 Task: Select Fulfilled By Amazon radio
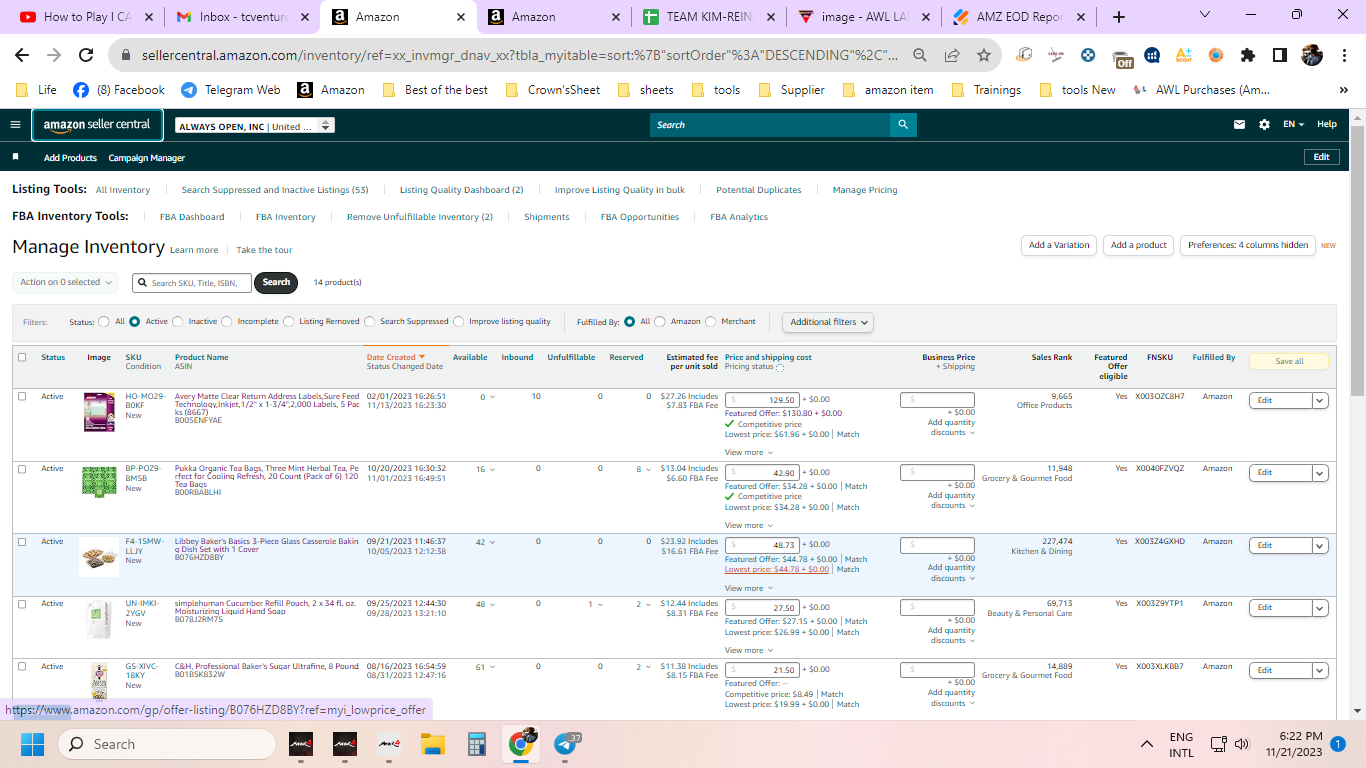tap(660, 322)
